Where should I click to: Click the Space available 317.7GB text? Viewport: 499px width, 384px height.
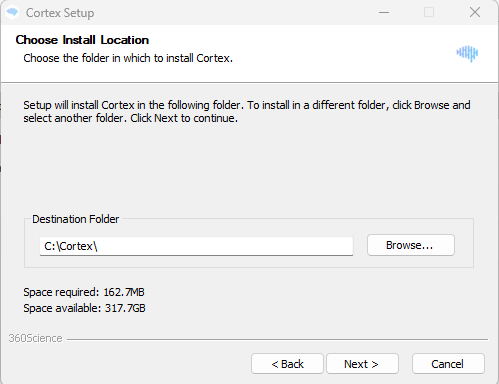pyautogui.click(x=84, y=308)
